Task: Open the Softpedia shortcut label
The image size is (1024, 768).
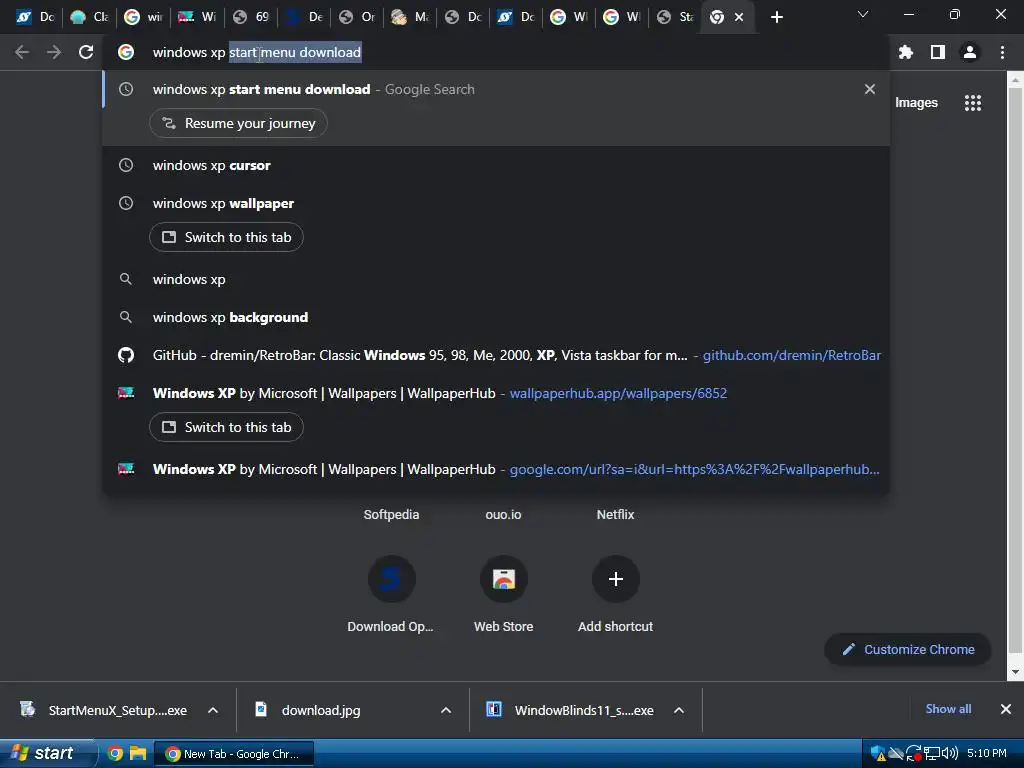Action: point(391,515)
